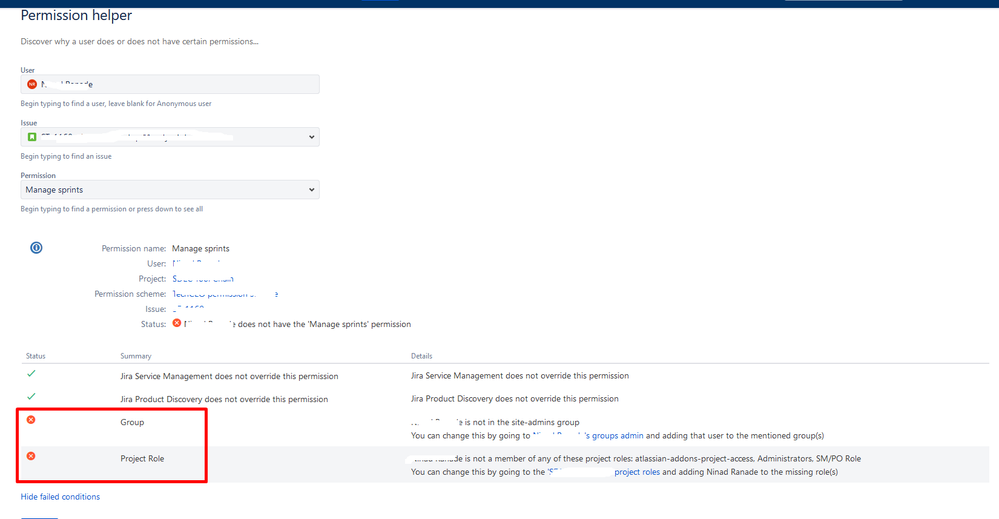Click the 'Manage sprints' permission field text
999x519 pixels.
[x=54, y=190]
